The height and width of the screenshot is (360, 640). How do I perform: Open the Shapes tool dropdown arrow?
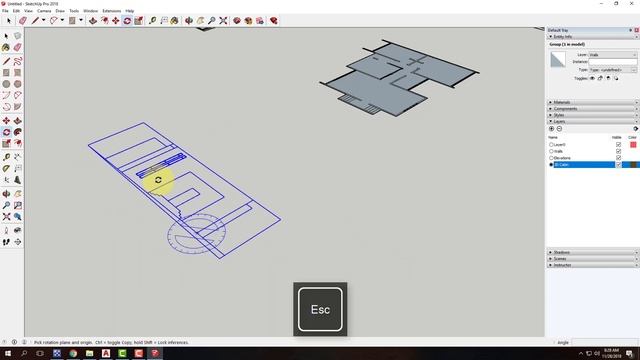(x=81, y=20)
